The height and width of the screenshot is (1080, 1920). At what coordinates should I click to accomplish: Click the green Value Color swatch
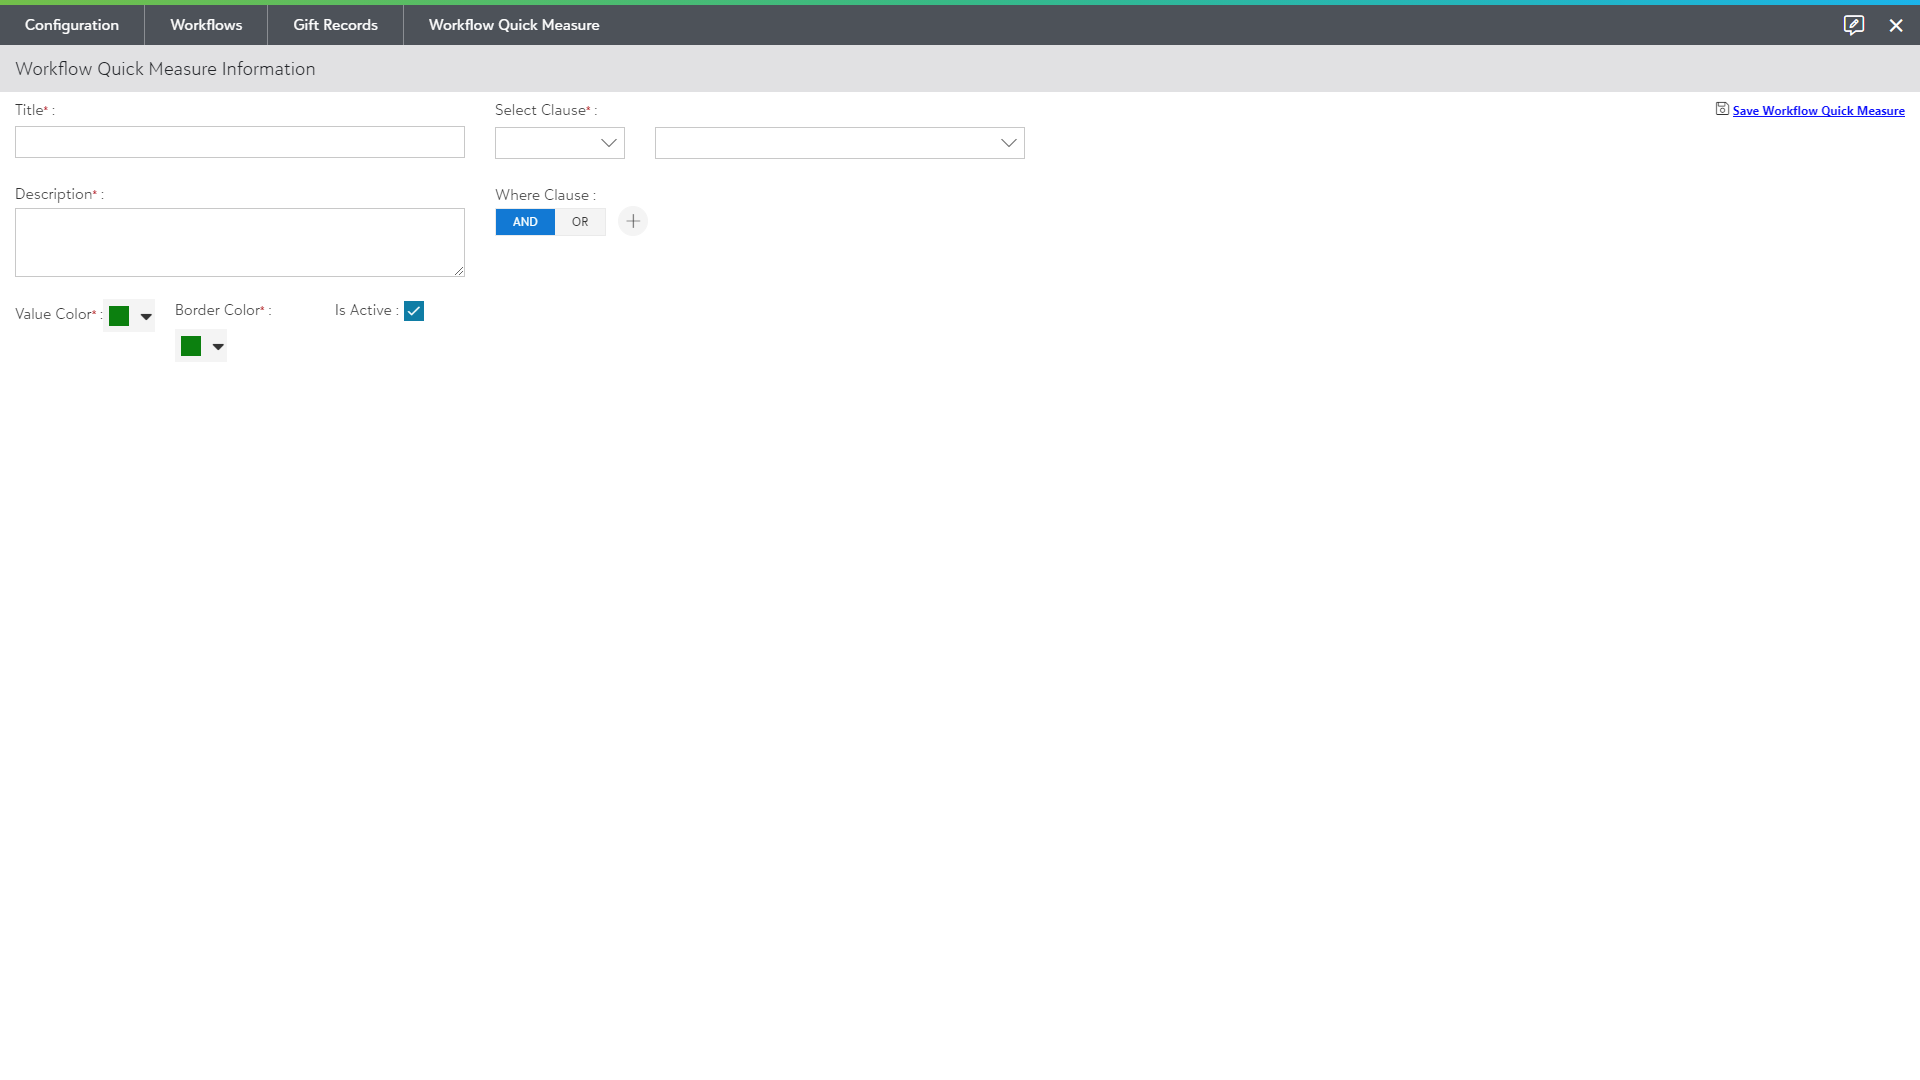(119, 316)
